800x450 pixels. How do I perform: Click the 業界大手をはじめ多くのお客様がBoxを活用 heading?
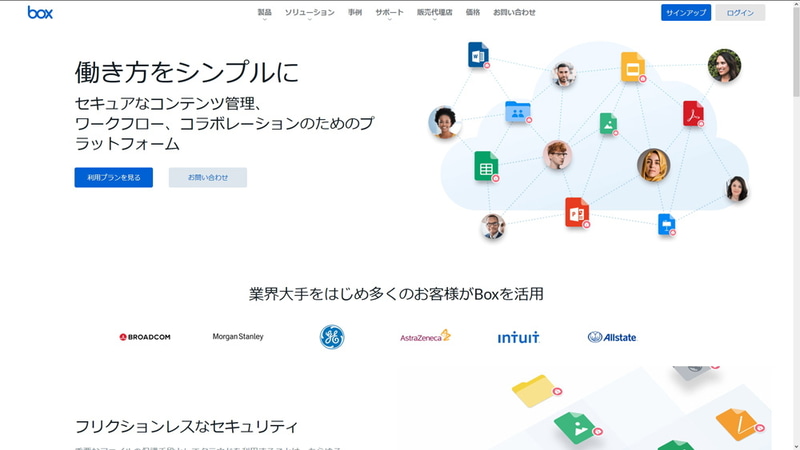click(396, 294)
